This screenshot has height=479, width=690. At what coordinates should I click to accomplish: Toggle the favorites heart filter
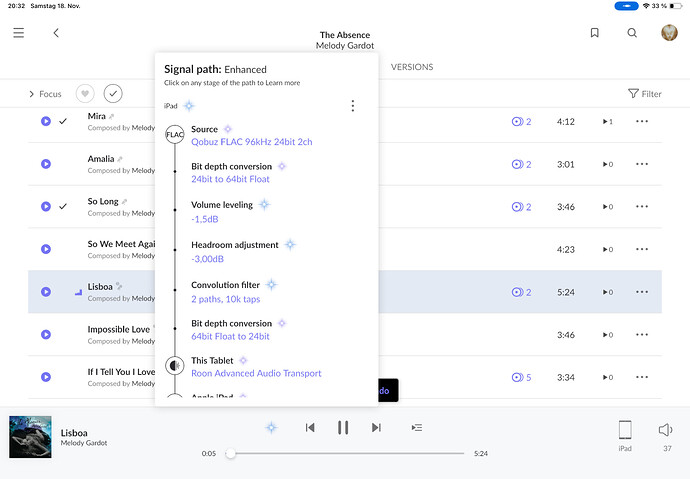point(85,93)
